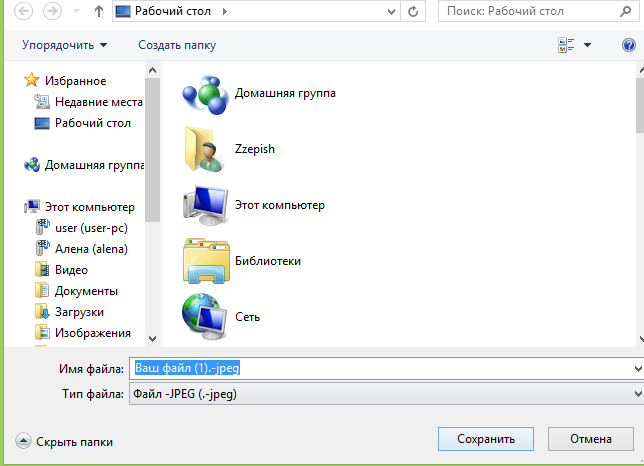Viewport: 644px width, 466px height.
Task: Click sidebar scrollbar down arrow
Action: click(x=152, y=339)
